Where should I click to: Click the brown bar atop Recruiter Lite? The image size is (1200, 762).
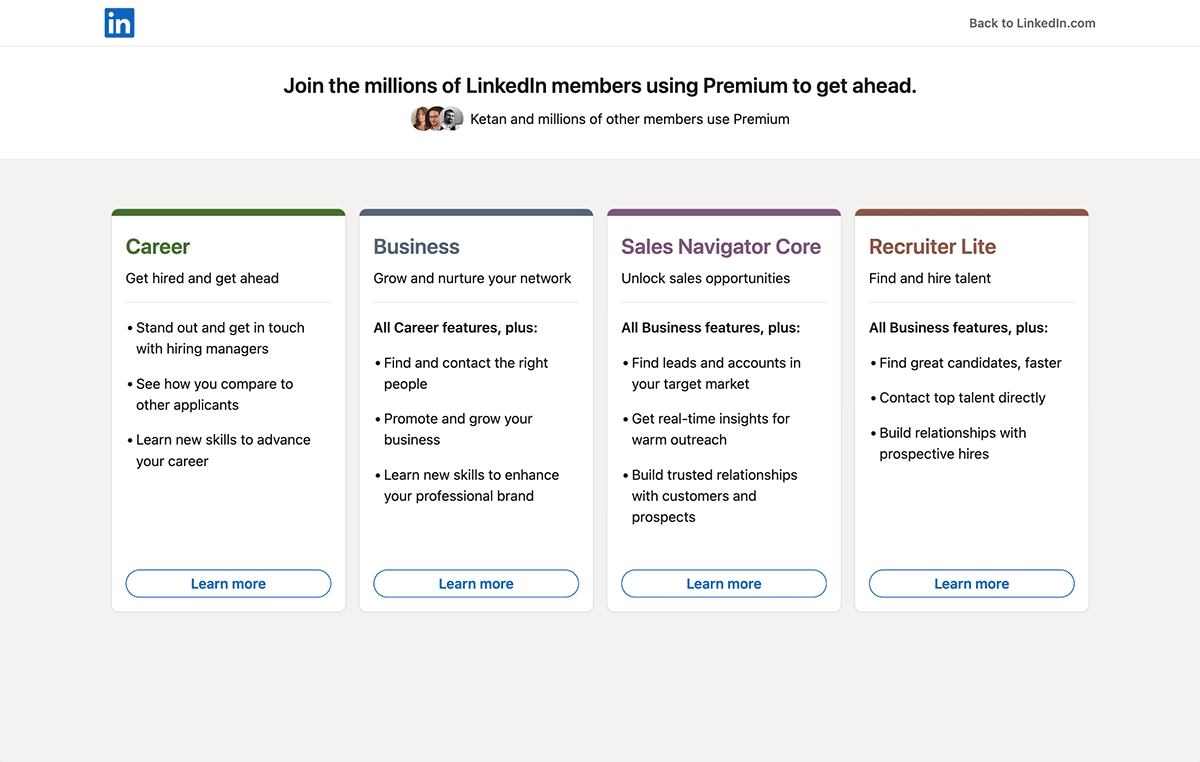(x=971, y=211)
